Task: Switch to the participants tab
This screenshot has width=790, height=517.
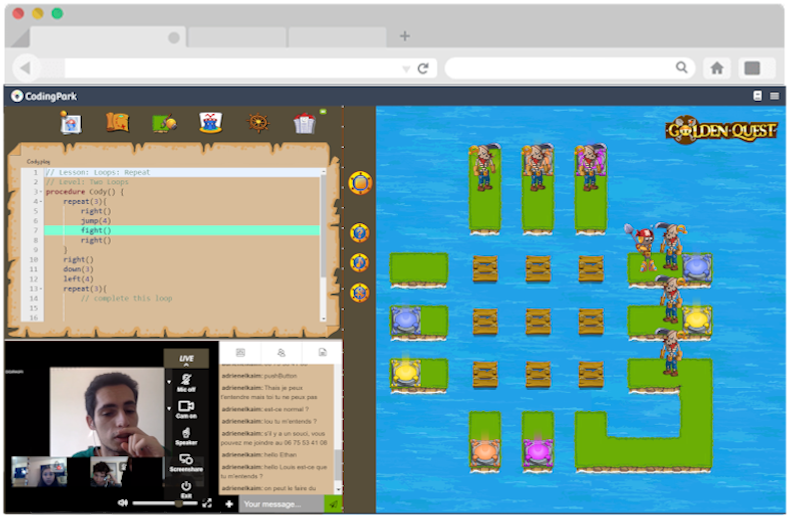Action: click(x=281, y=352)
